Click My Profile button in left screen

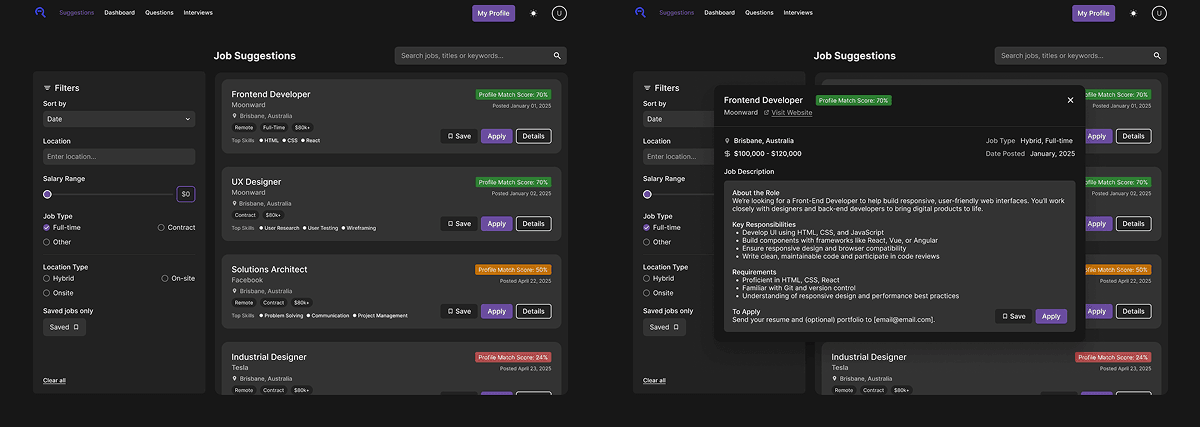click(494, 13)
